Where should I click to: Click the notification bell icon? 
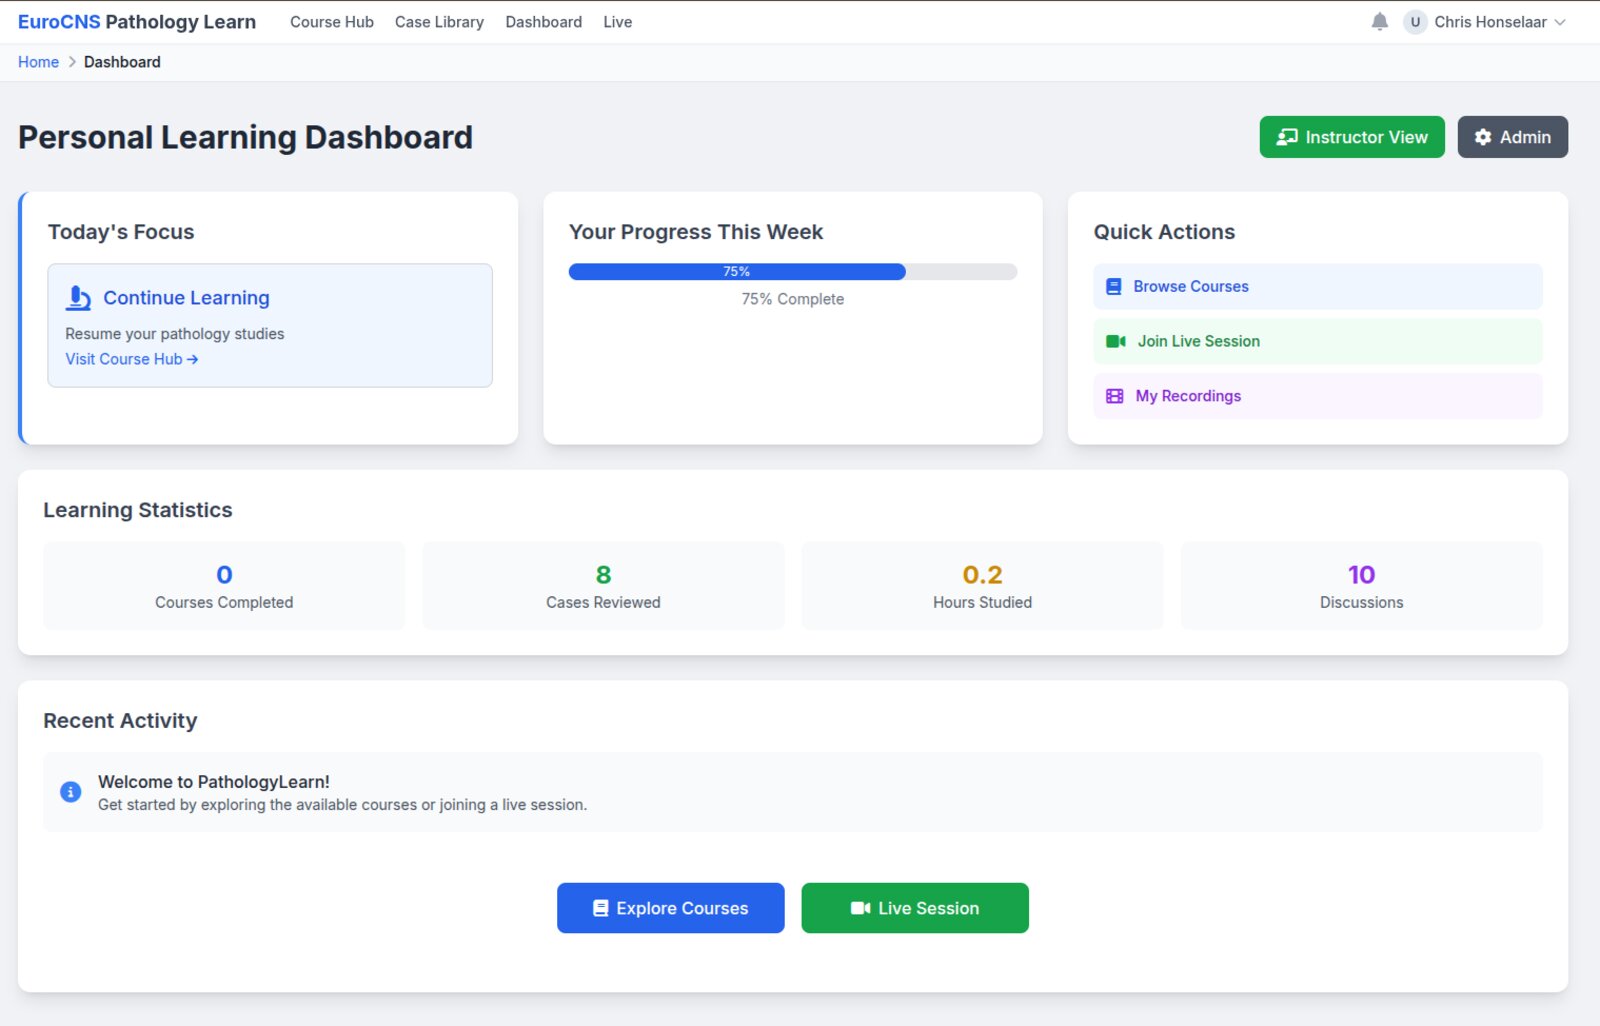(x=1379, y=21)
